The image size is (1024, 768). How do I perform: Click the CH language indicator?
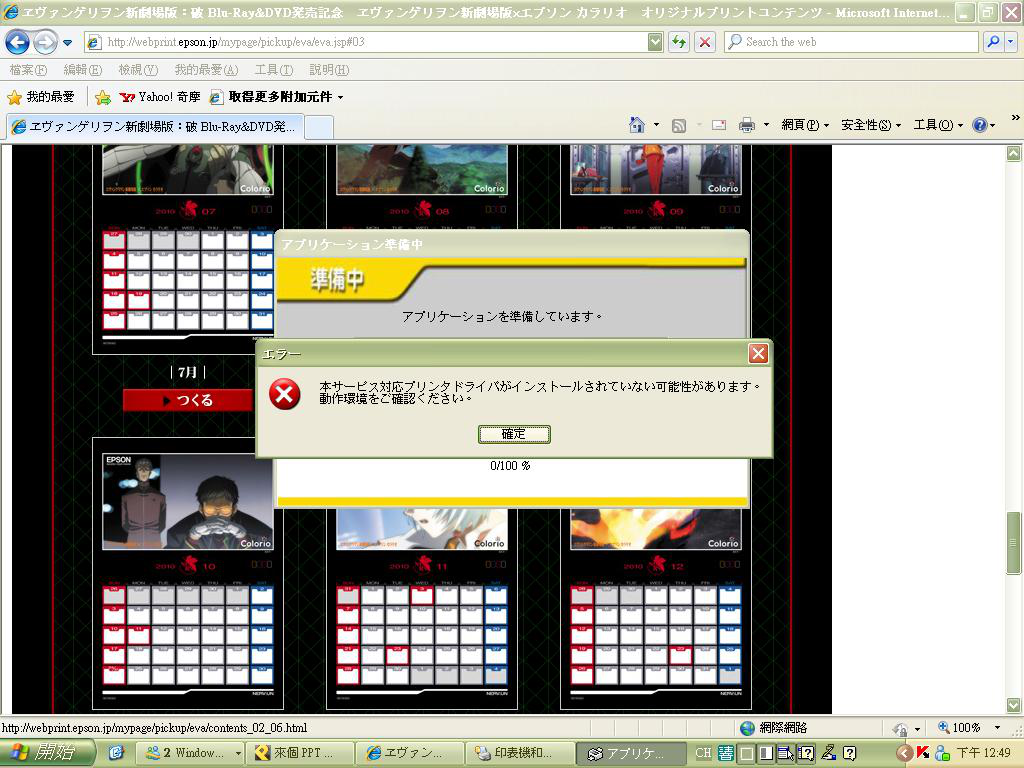coord(703,753)
